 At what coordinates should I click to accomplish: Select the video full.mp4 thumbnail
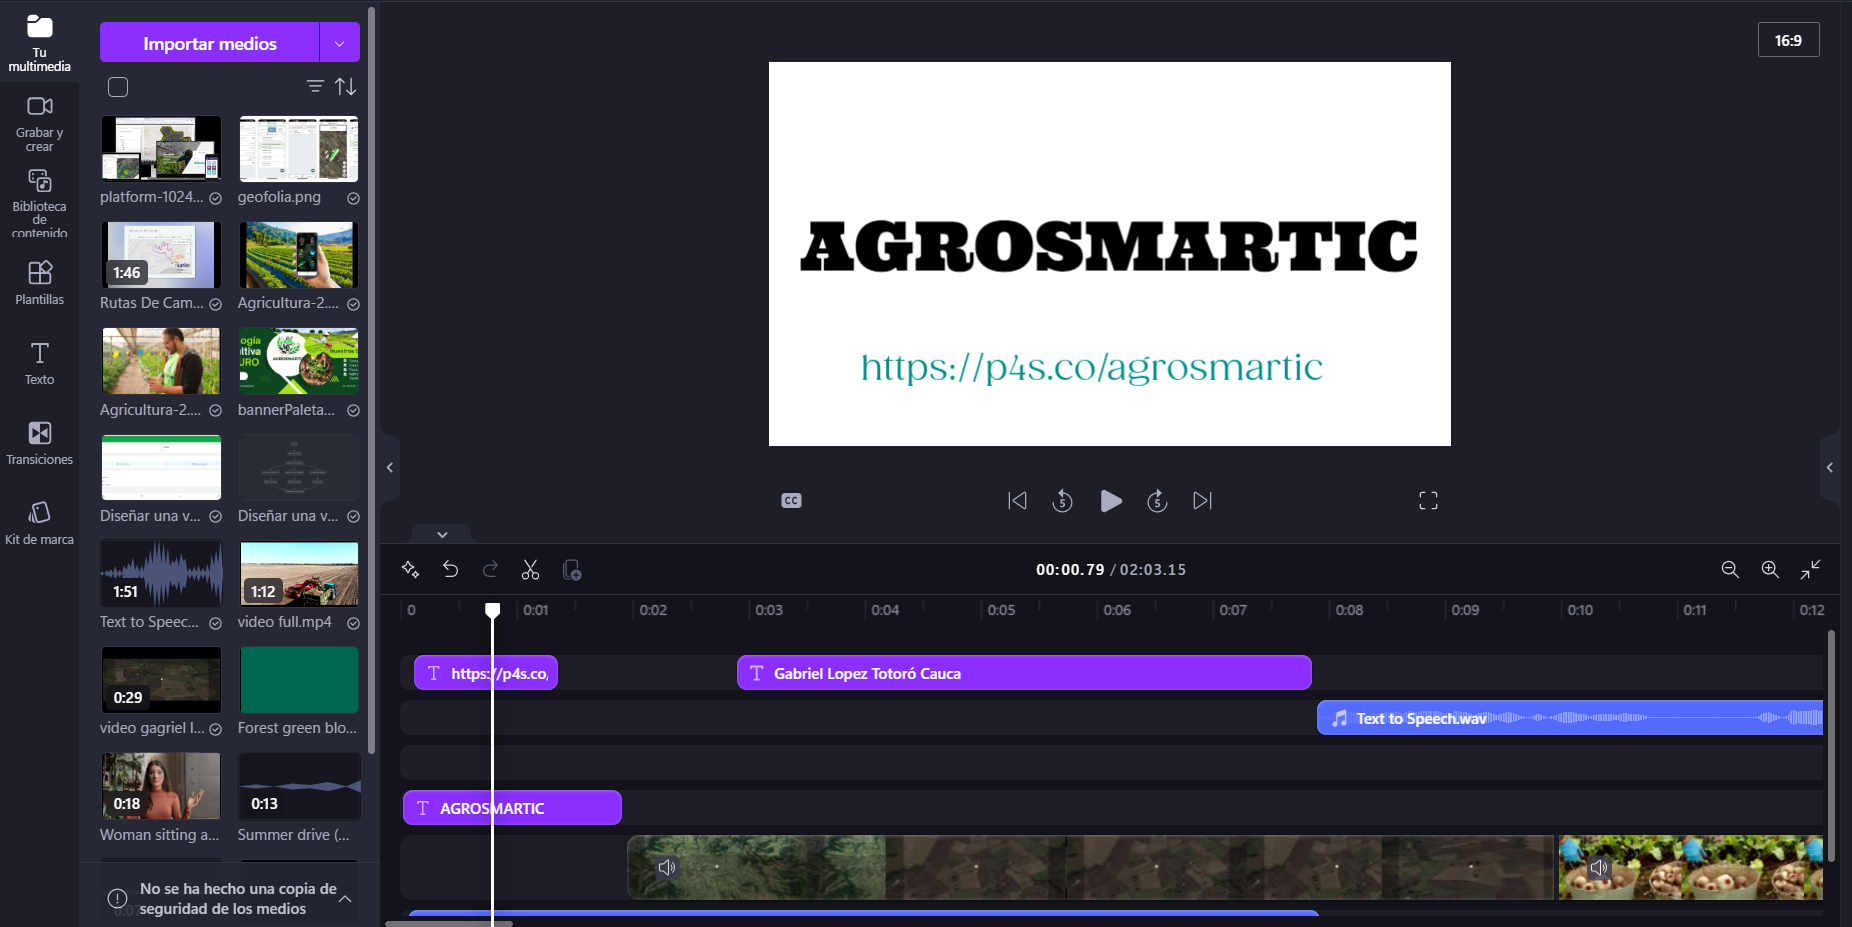pyautogui.click(x=298, y=574)
